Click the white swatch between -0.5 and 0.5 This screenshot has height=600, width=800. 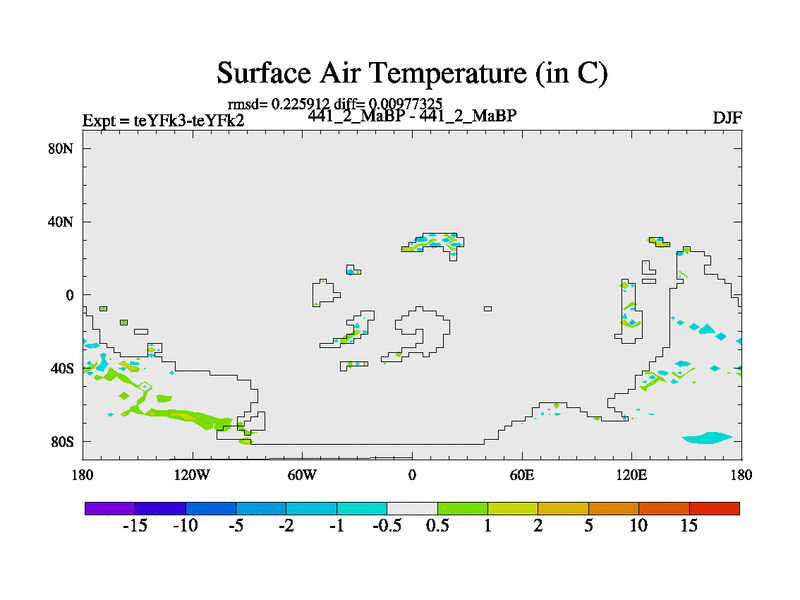412,508
